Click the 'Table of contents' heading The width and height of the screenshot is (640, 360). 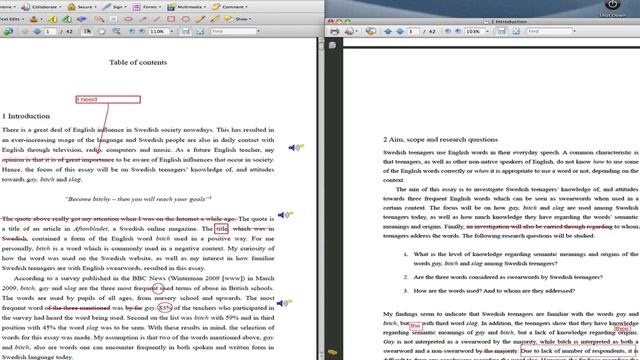coord(138,62)
